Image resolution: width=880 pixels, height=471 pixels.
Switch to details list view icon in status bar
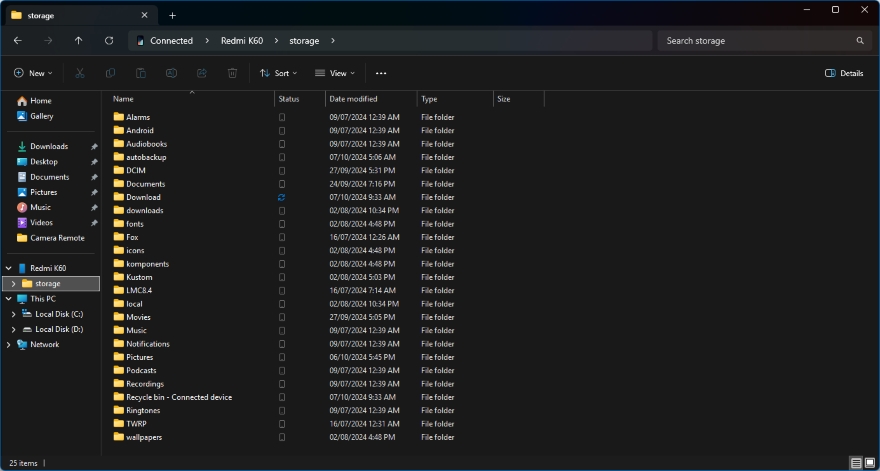[855, 463]
